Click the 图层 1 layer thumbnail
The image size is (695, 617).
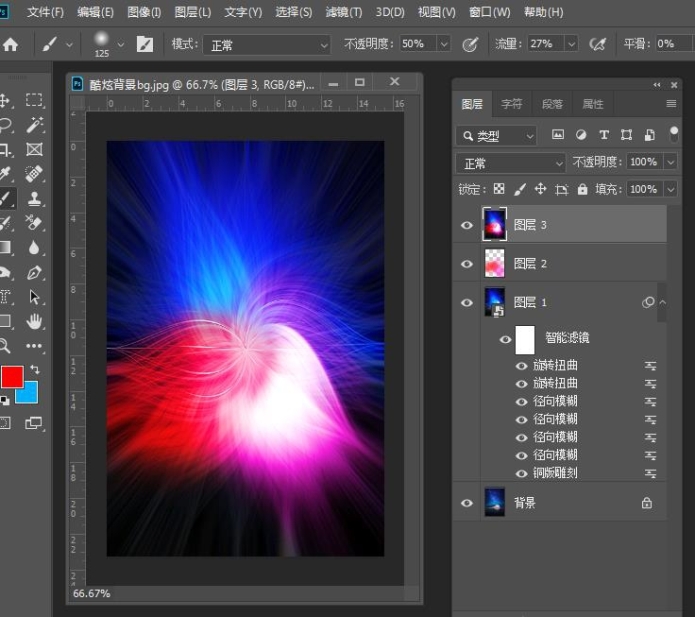pos(494,302)
